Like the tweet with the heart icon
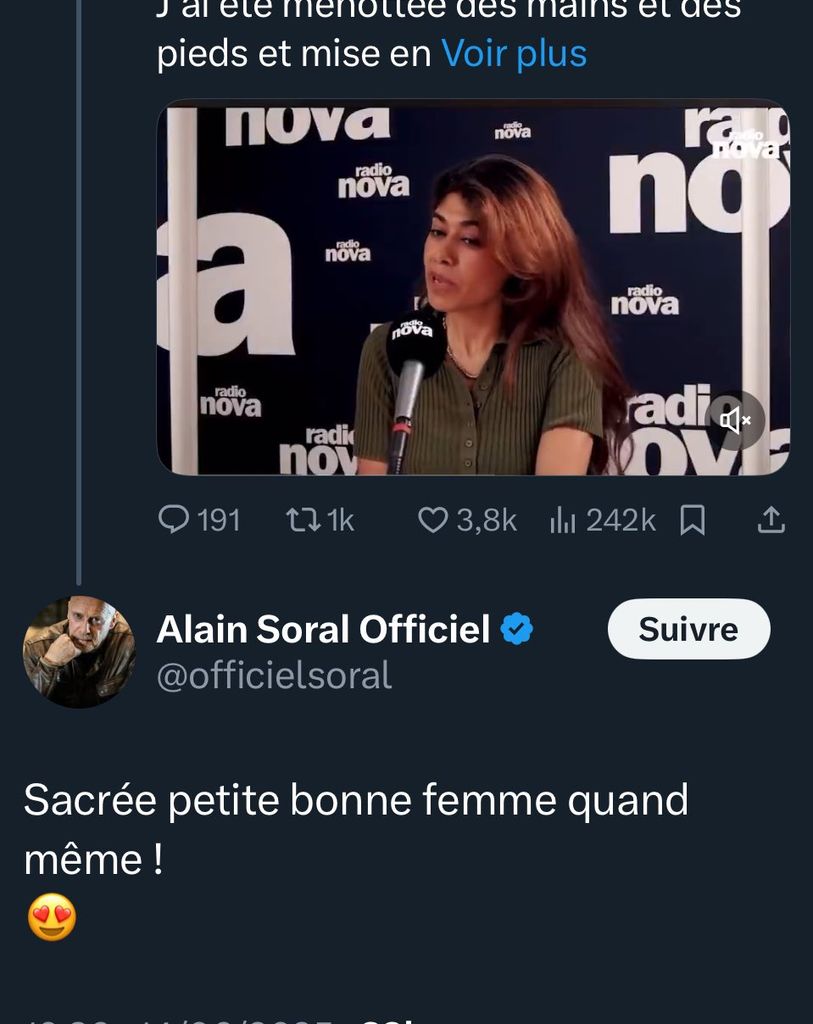813x1024 pixels. [x=432, y=520]
